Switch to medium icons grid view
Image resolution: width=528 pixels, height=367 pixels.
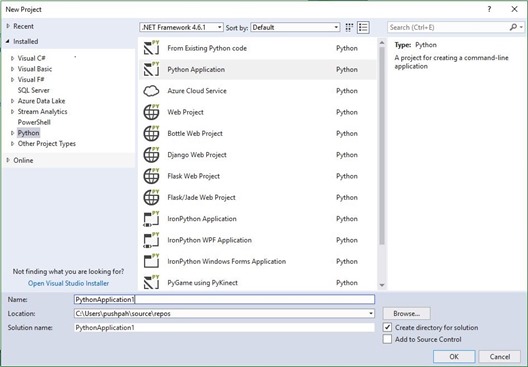click(x=349, y=27)
